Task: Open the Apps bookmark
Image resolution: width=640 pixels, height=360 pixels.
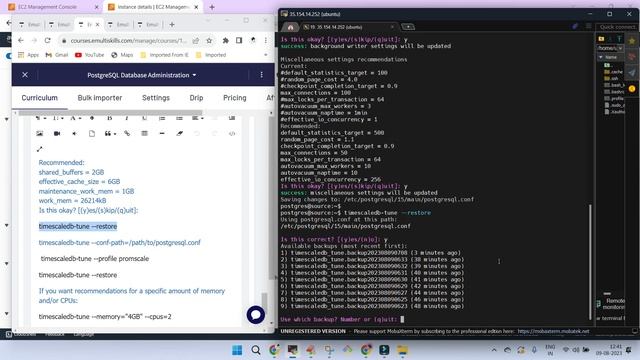Action: [x=29, y=55]
